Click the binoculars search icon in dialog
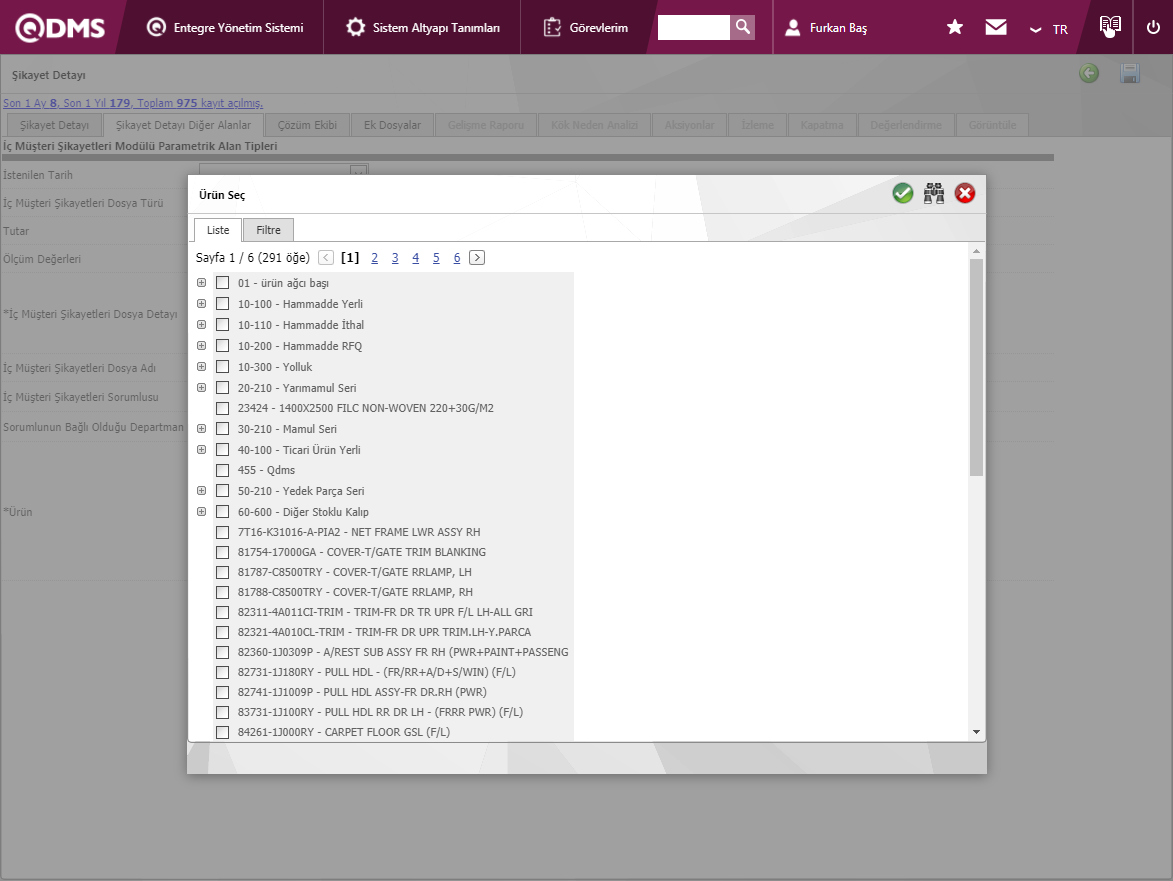1173x881 pixels. pos(934,194)
